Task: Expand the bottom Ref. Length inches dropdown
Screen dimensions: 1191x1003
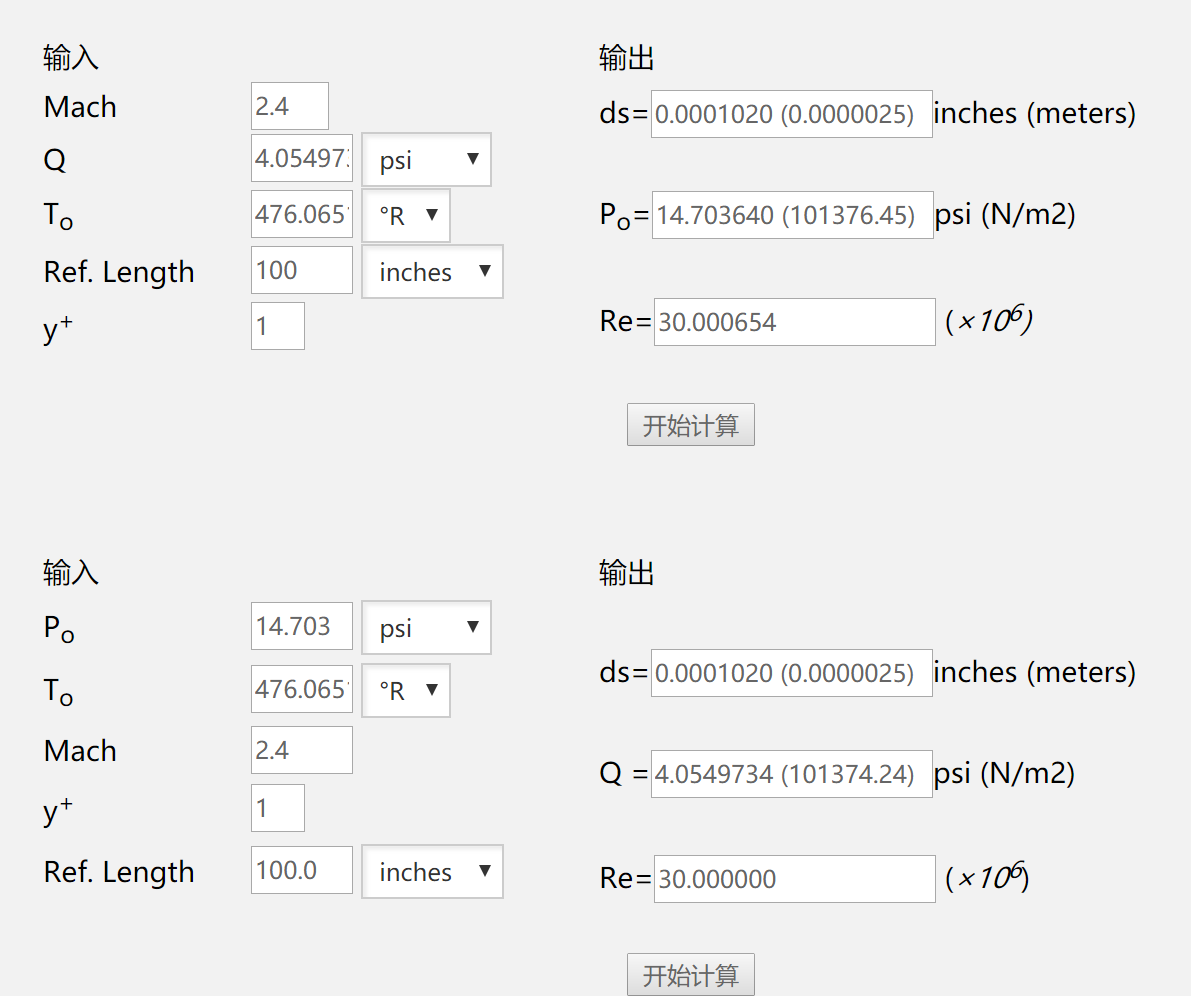Action: 432,872
